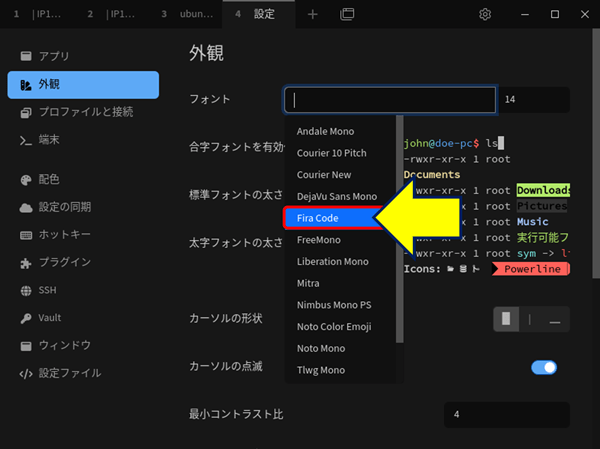Choose Andale Mono from font list
The image size is (600, 449).
pos(340,131)
